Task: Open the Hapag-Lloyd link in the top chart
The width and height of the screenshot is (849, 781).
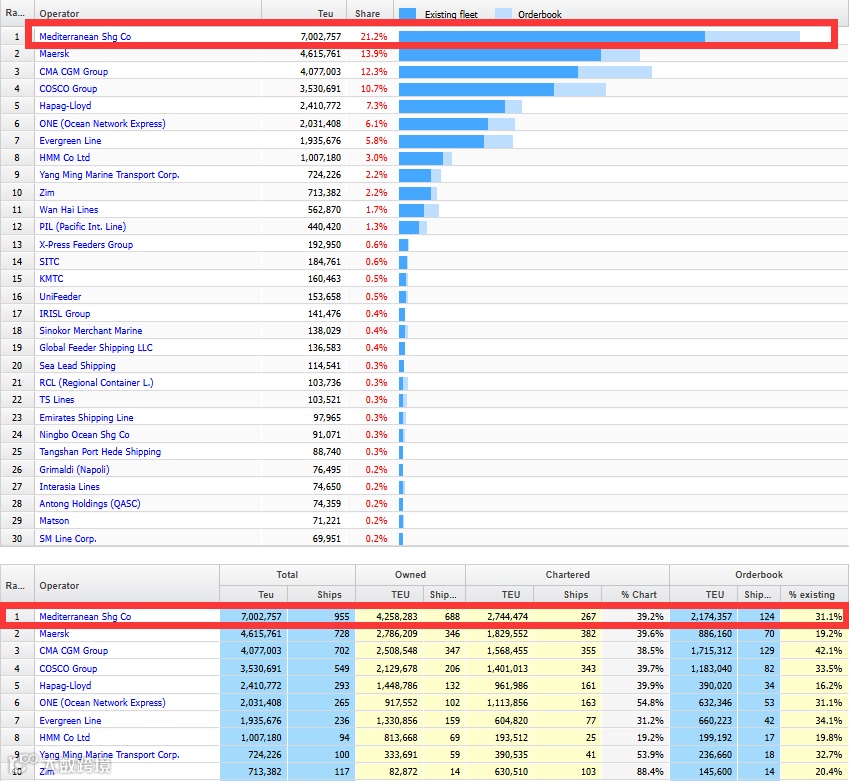Action: (x=65, y=106)
